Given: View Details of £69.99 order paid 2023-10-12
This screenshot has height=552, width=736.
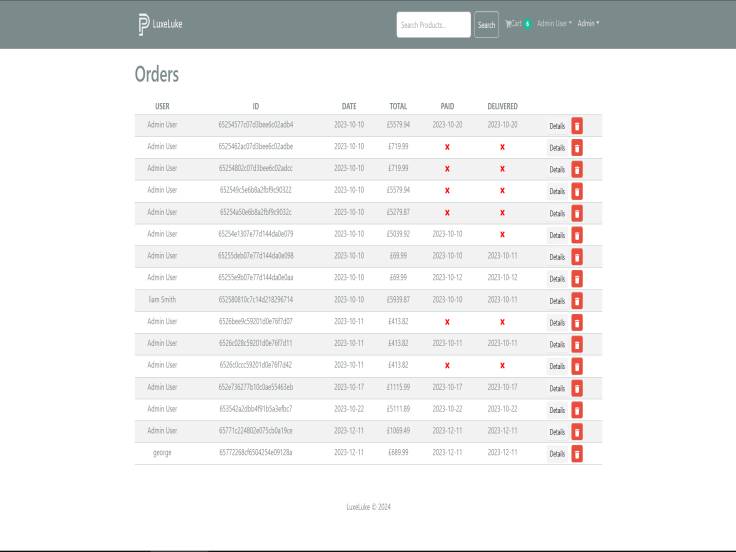Looking at the screenshot, I should coord(557,279).
